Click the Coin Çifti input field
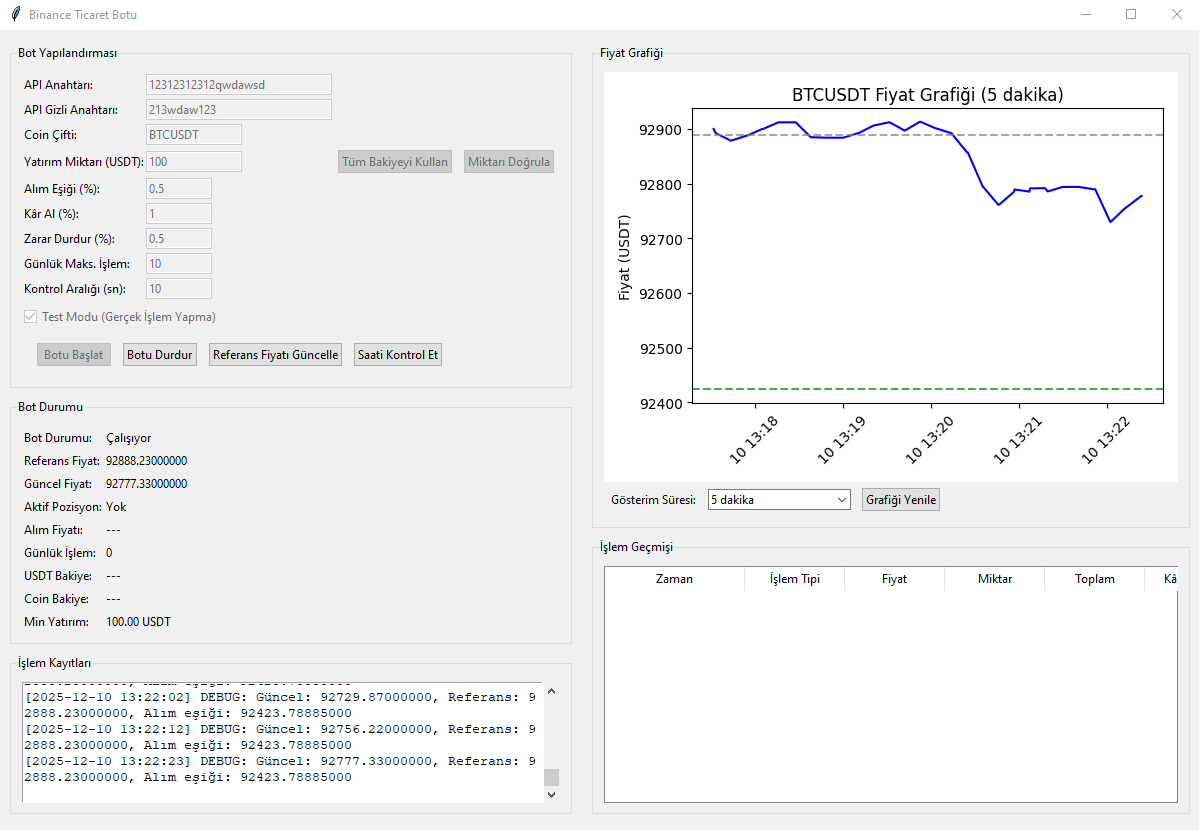 (193, 135)
